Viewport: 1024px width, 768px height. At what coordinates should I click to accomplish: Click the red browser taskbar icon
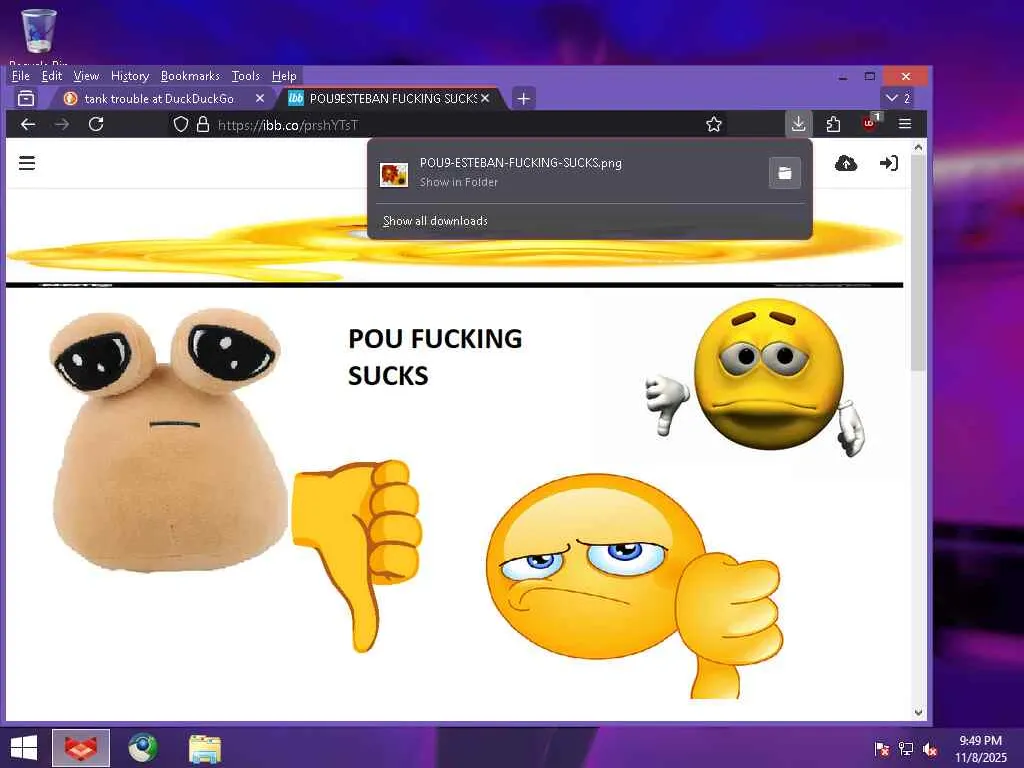pos(81,748)
